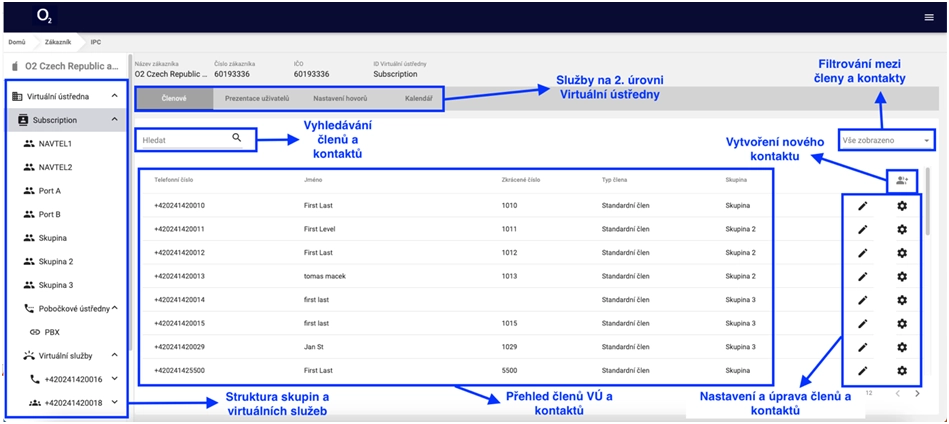Click the edit pencil for +420241420010
949x424 pixels.
pos(862,206)
